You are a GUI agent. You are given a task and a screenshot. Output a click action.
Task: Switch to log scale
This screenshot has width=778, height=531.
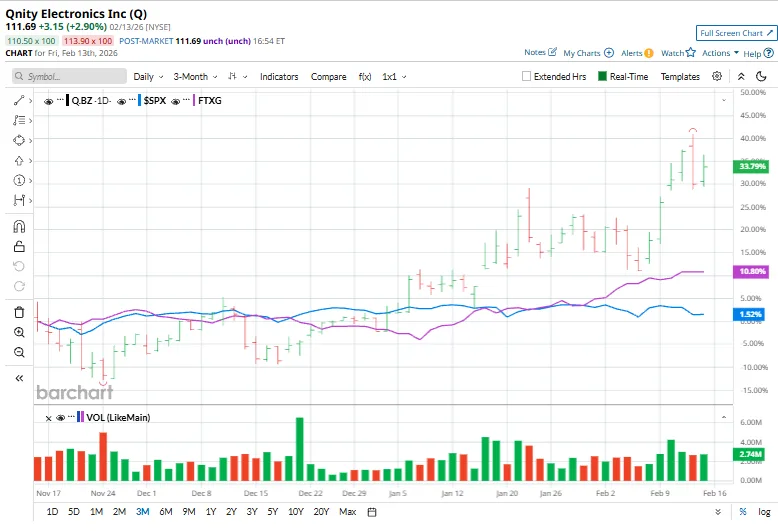(764, 512)
